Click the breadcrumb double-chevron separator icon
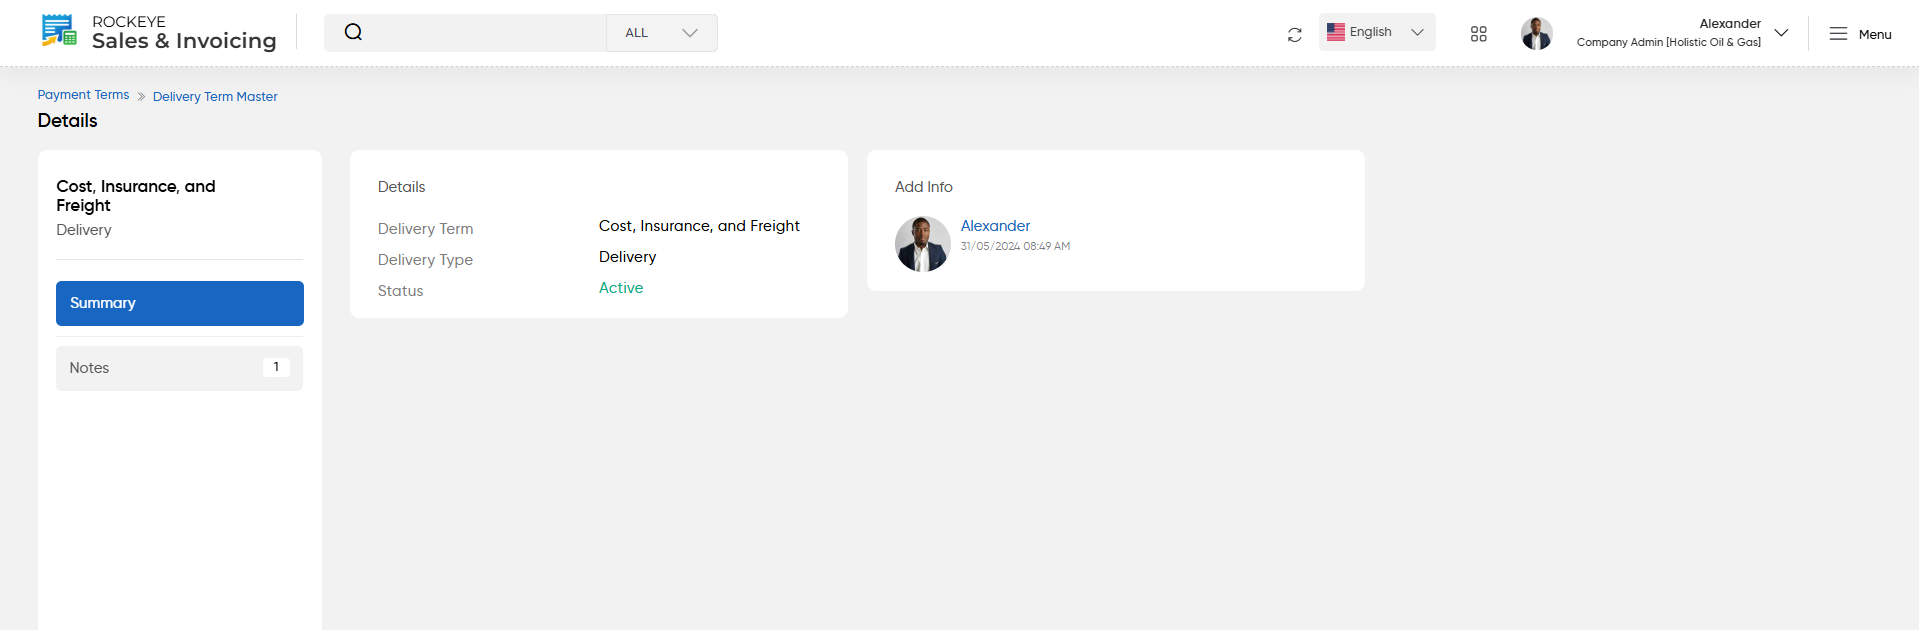 coord(141,97)
